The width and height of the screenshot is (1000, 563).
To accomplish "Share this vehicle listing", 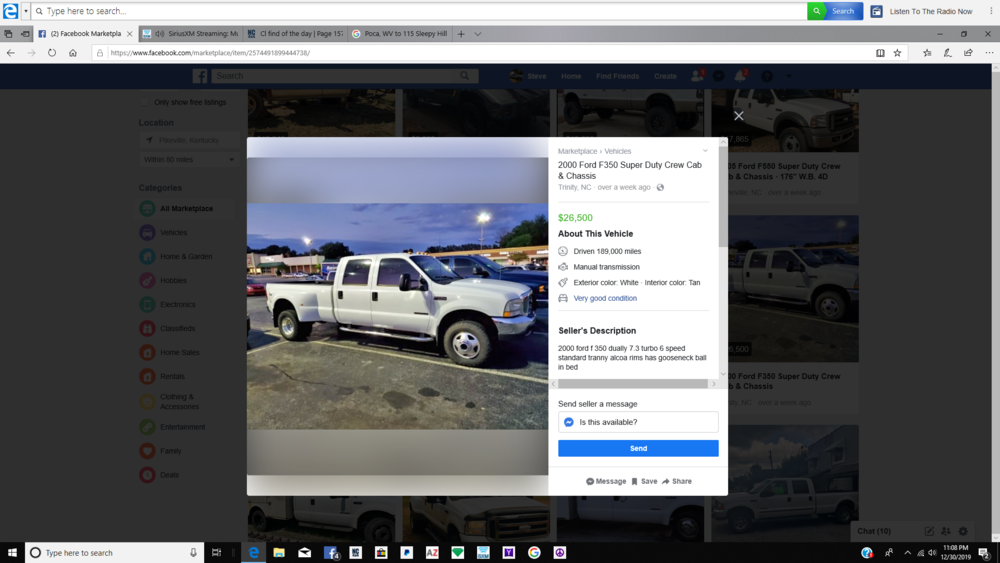I will 677,481.
